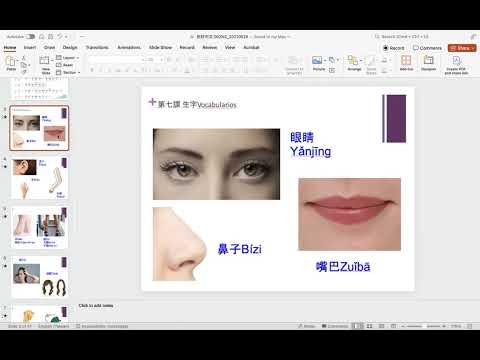This screenshot has height=360, width=480.
Task: Select the ear and arm slide thumbnail
Action: click(x=39, y=178)
